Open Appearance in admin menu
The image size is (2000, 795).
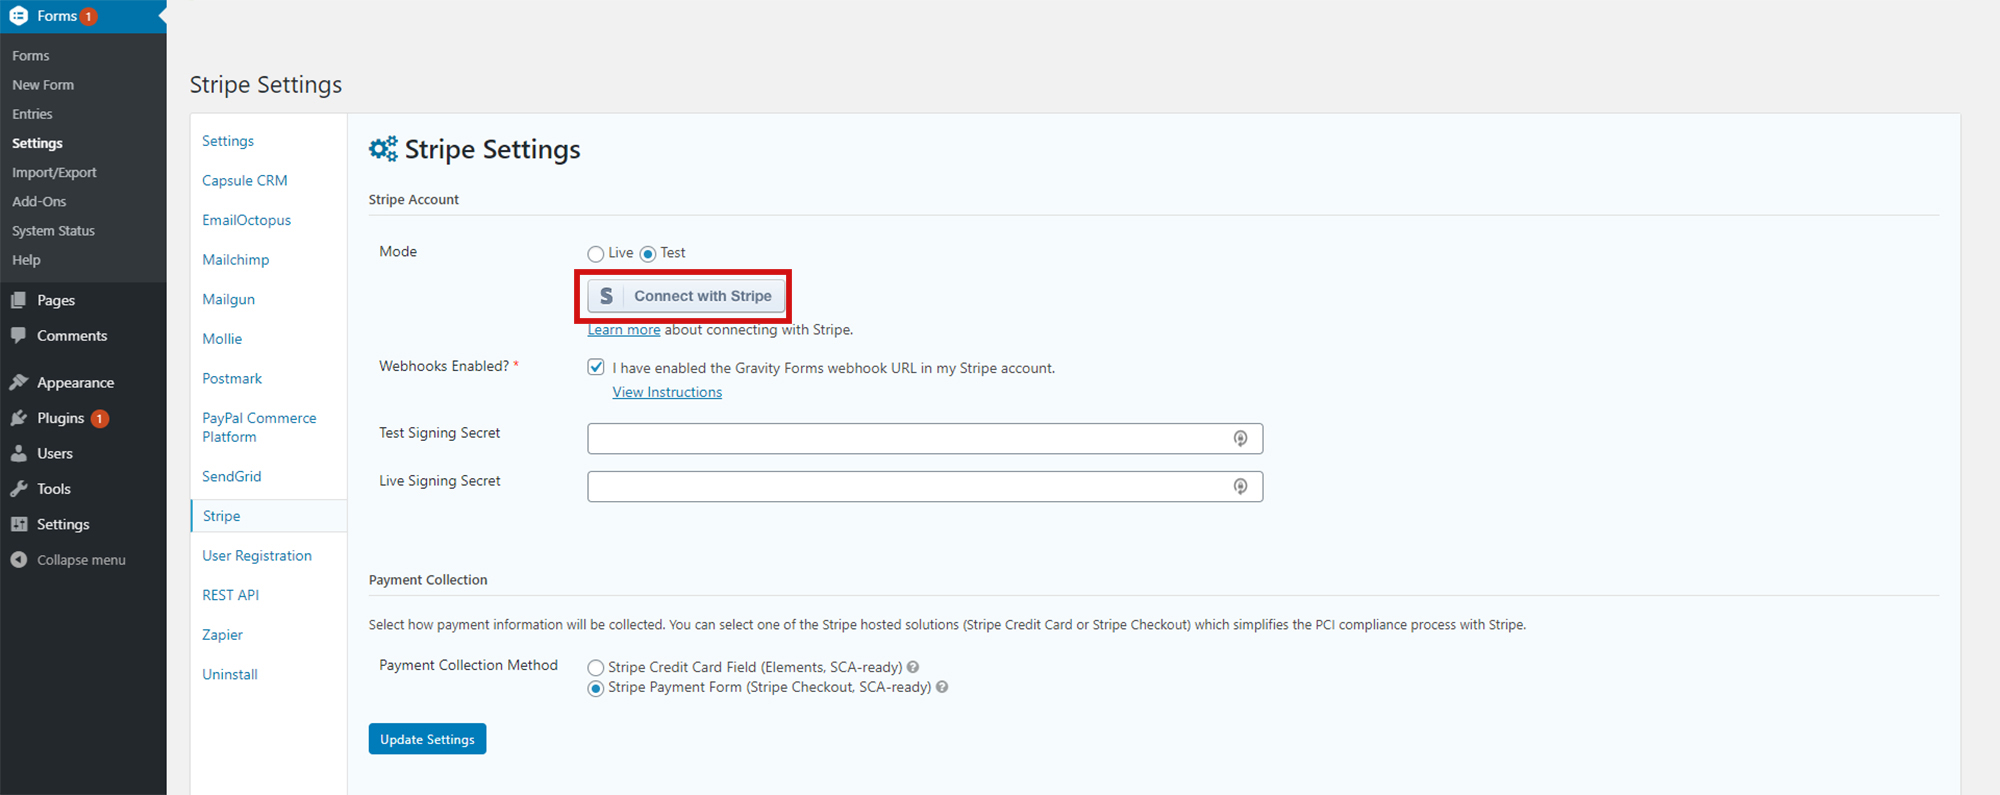[x=76, y=383]
